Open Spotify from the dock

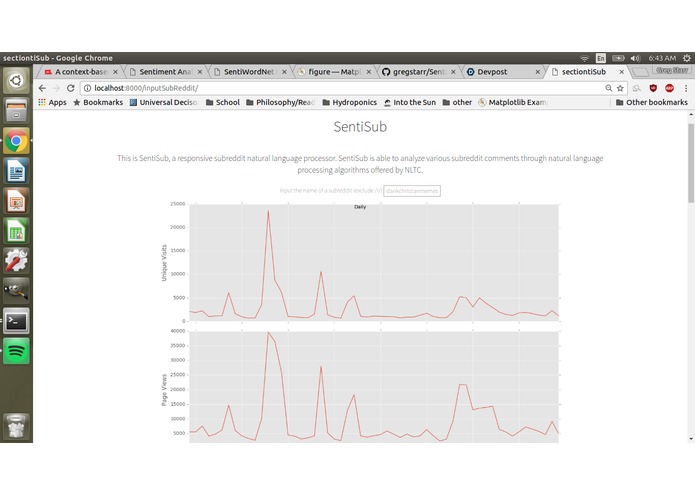[x=16, y=351]
